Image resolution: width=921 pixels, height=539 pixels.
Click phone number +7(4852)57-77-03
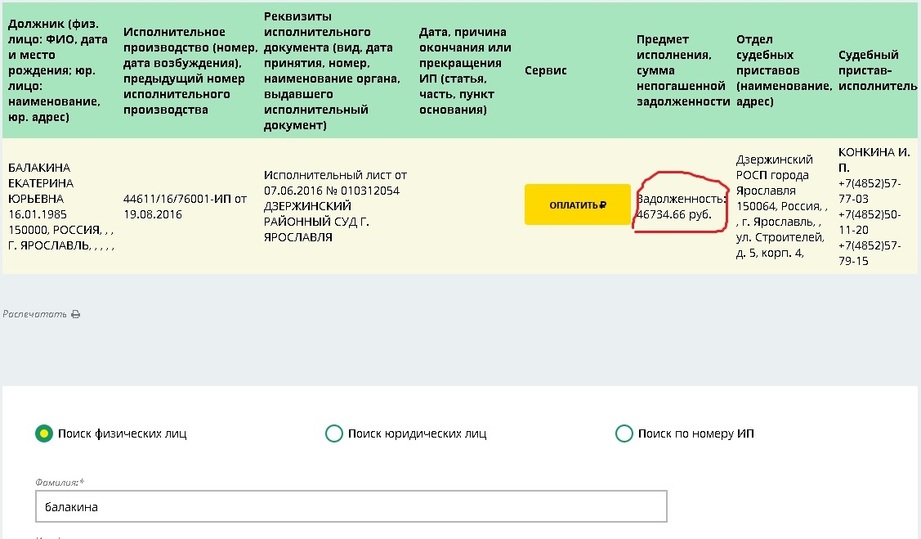click(869, 191)
